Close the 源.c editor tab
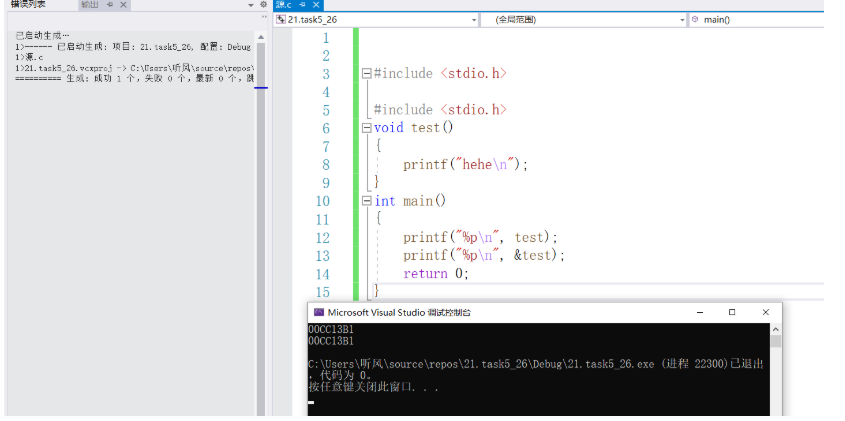845x421 pixels. coord(316,5)
